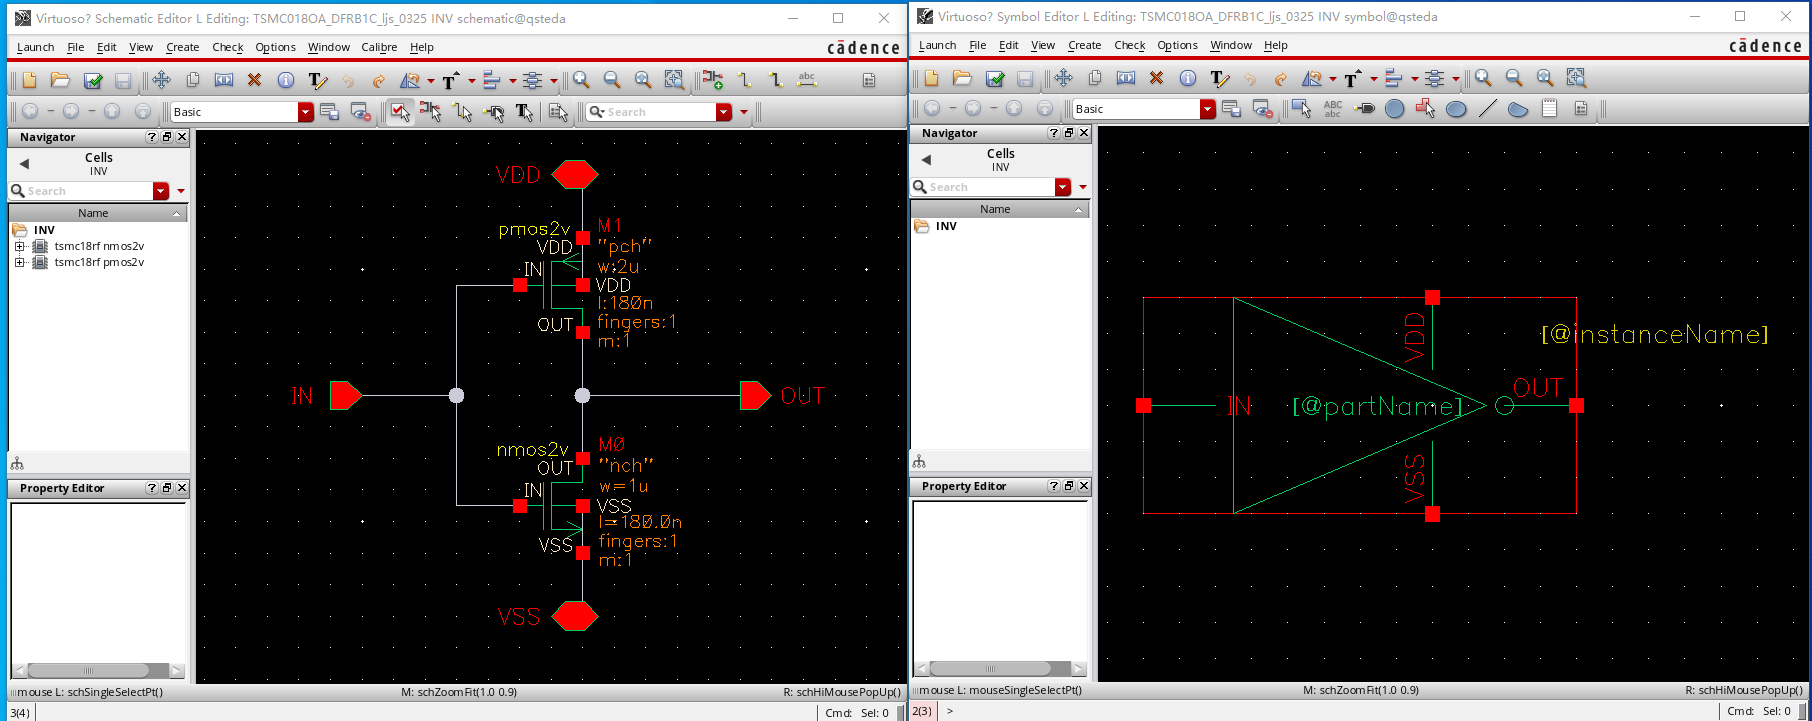This screenshot has width=1812, height=721.
Task: Click the Redo arrow in Schematic Editor
Action: tap(379, 81)
